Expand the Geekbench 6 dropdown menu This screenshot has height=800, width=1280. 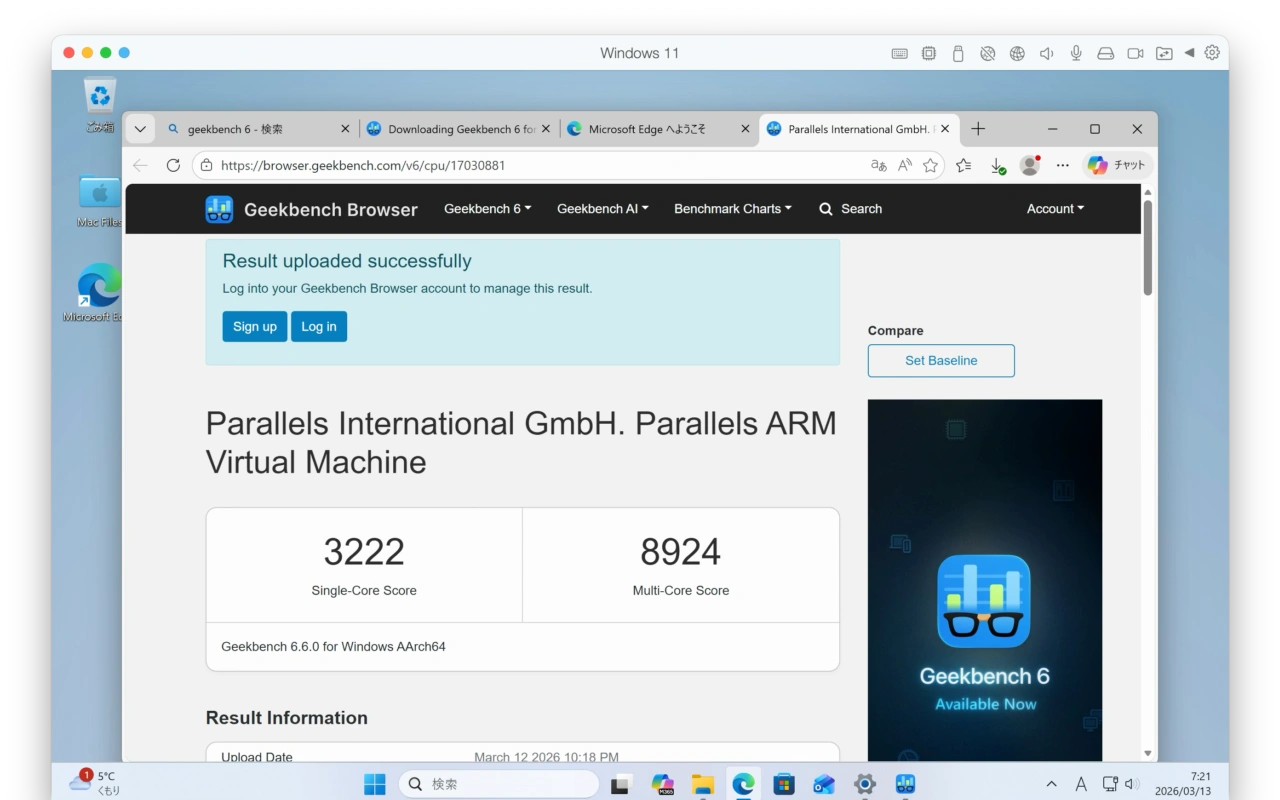[x=487, y=209]
